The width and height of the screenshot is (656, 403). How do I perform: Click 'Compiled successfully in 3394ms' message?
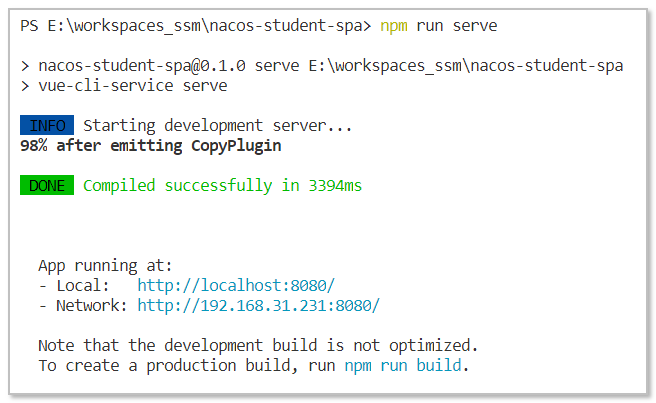pos(222,185)
